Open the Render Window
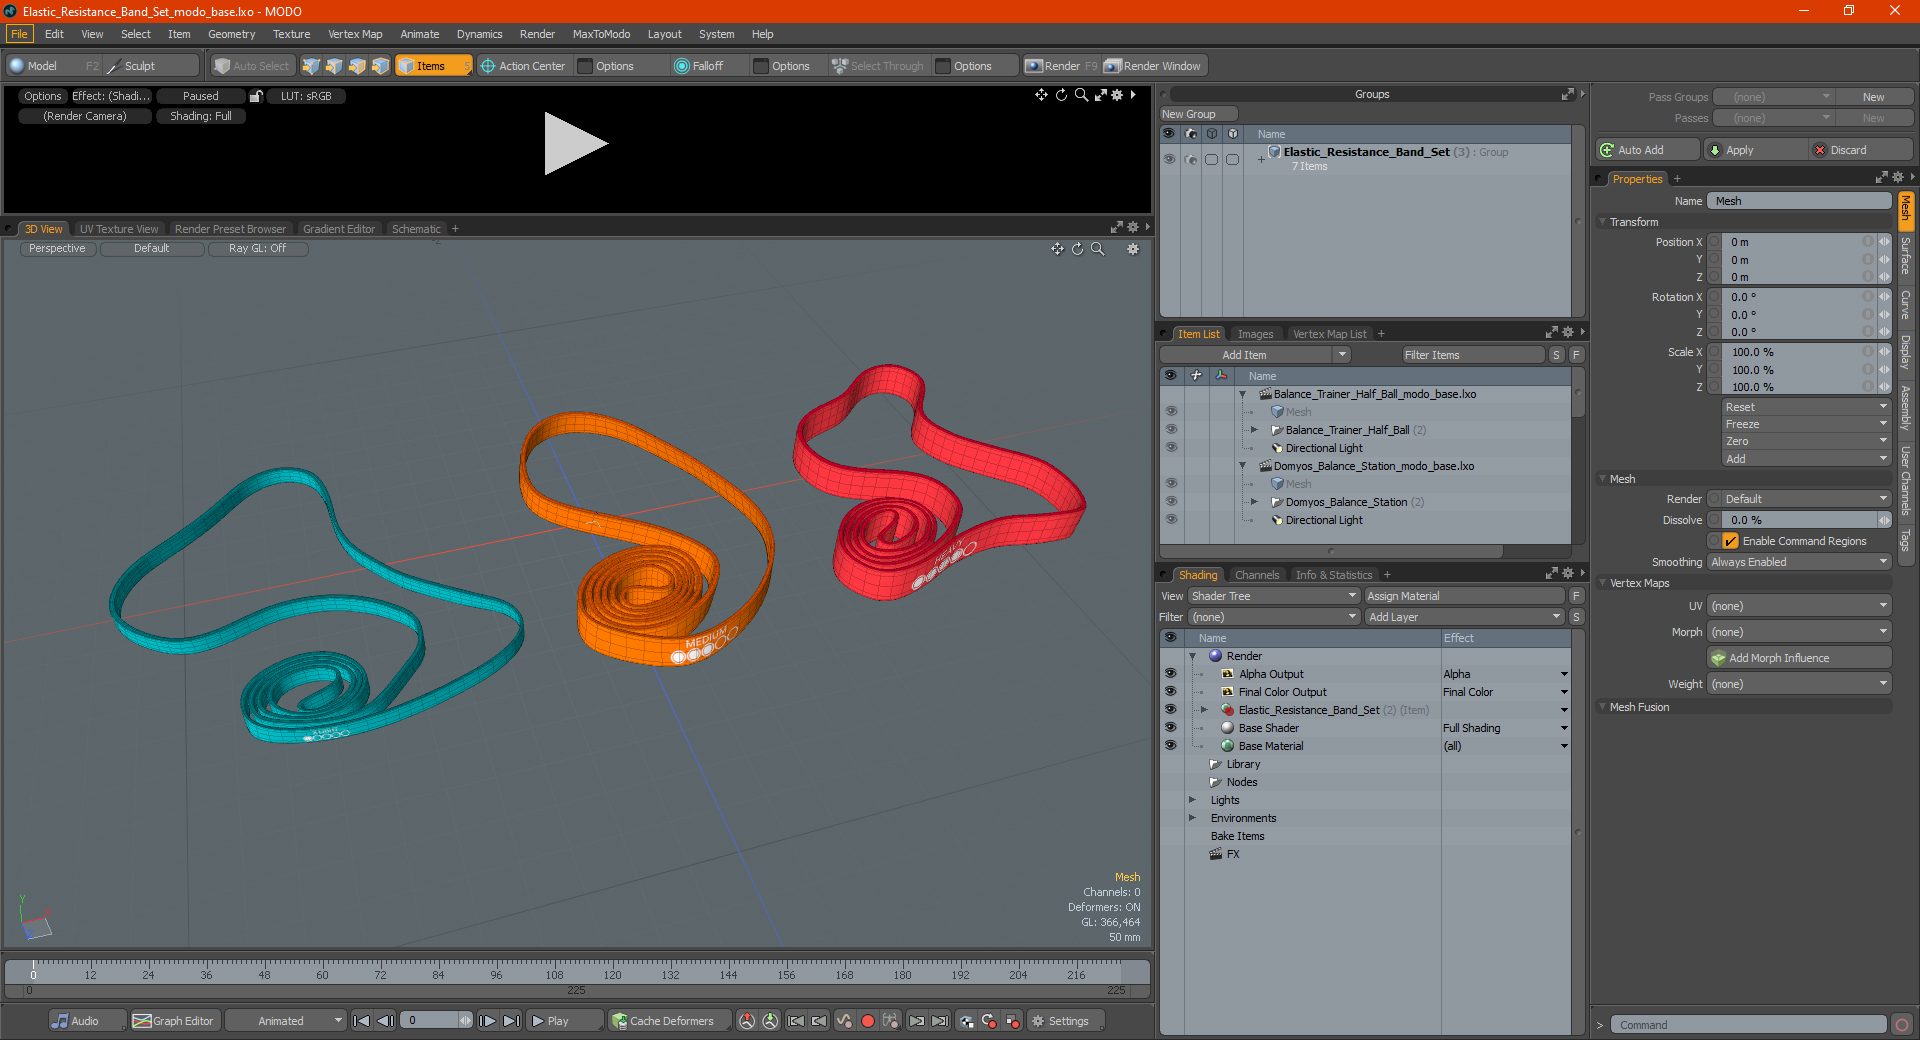Image resolution: width=1920 pixels, height=1040 pixels. point(1153,66)
